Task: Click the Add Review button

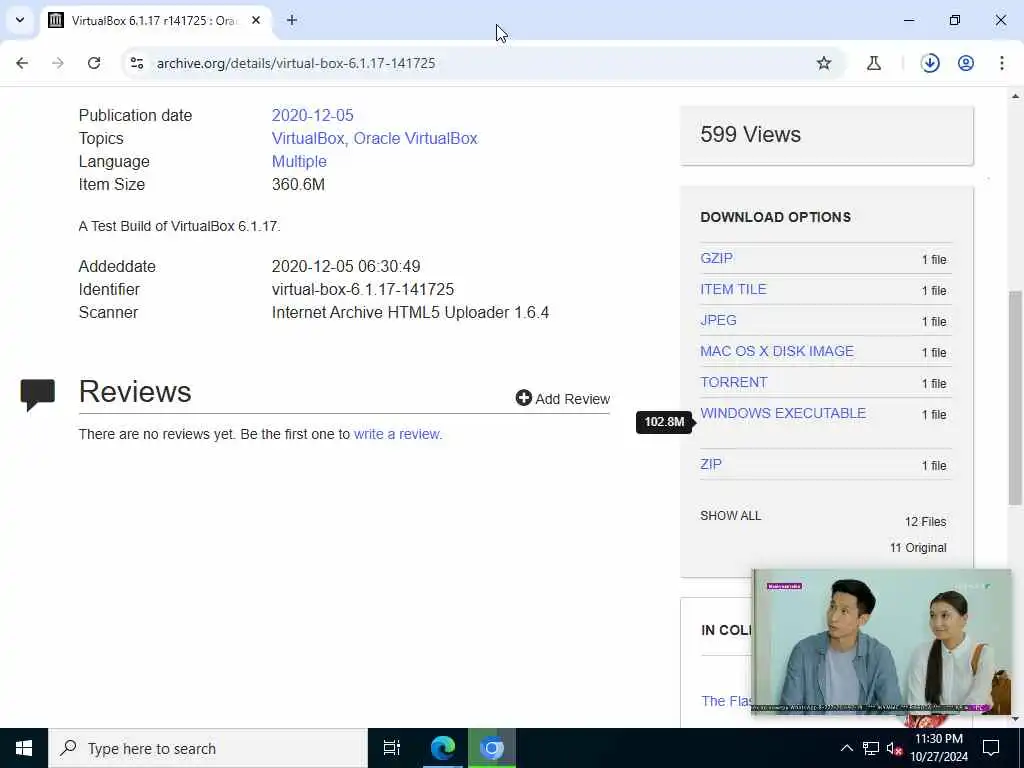Action: click(562, 398)
